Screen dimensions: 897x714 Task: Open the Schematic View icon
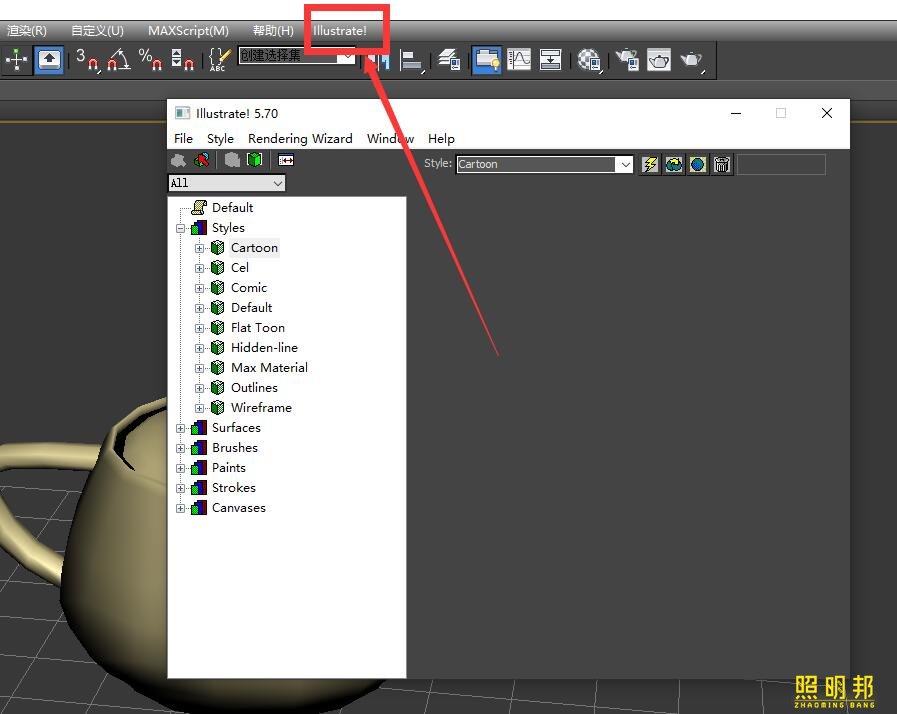pyautogui.click(x=550, y=60)
